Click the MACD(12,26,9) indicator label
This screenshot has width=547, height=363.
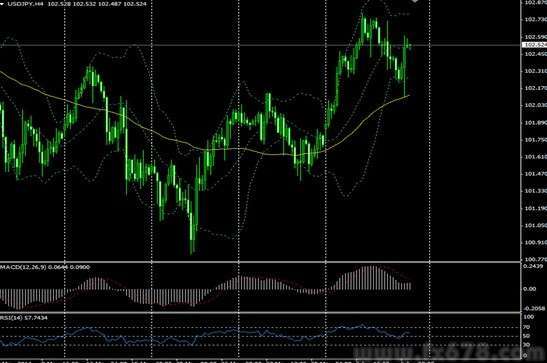[23, 267]
